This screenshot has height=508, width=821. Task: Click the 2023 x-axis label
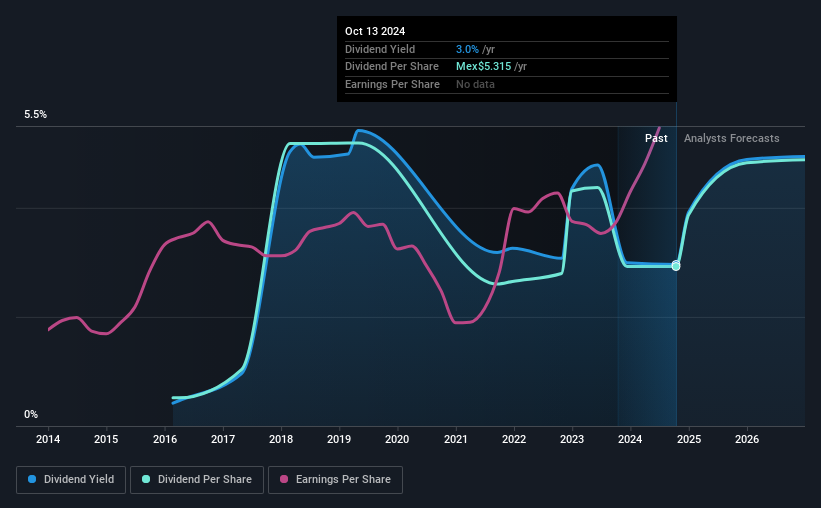pyautogui.click(x=572, y=439)
